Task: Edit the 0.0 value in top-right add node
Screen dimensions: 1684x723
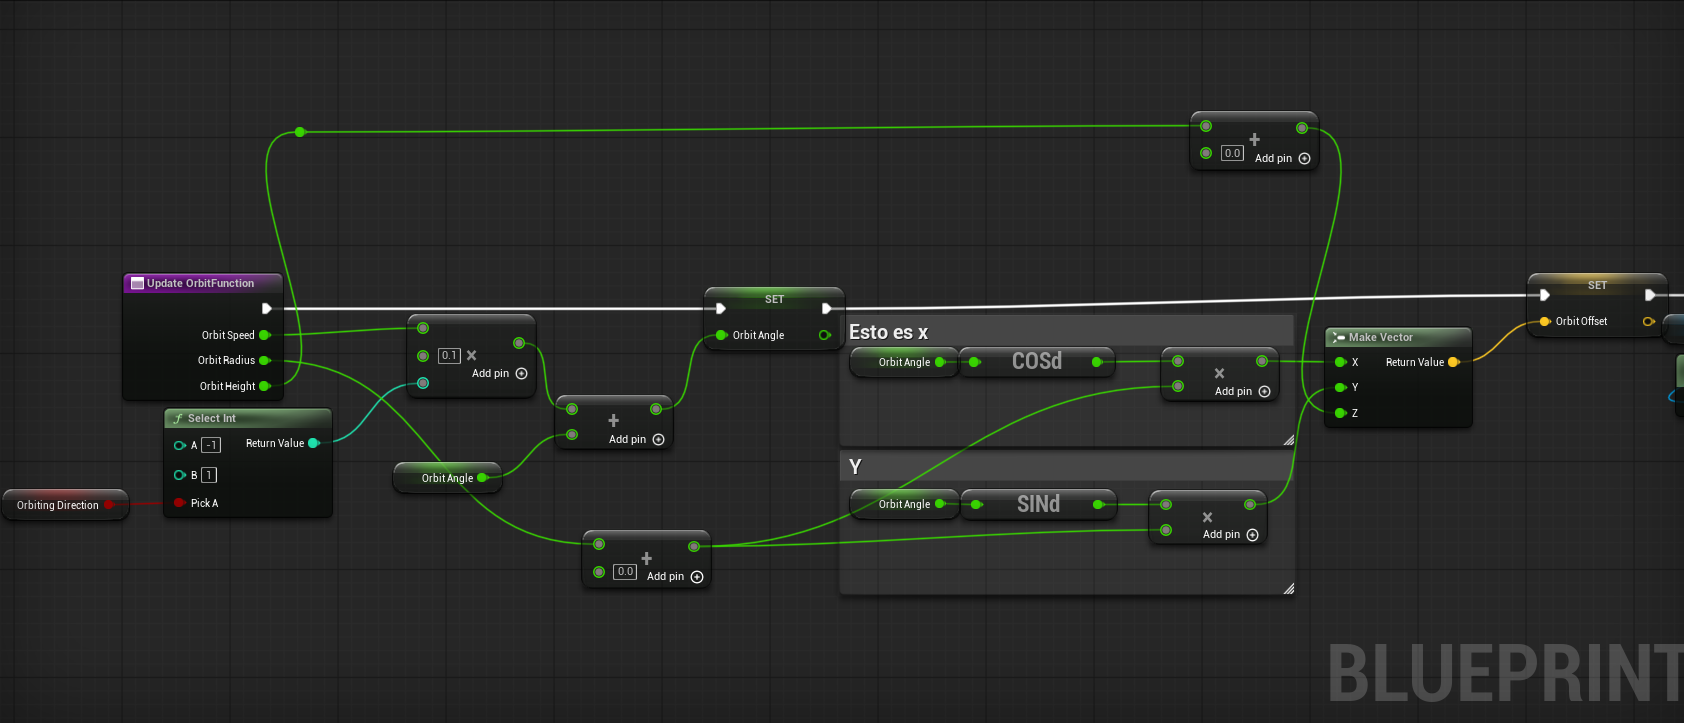Action: (1232, 153)
